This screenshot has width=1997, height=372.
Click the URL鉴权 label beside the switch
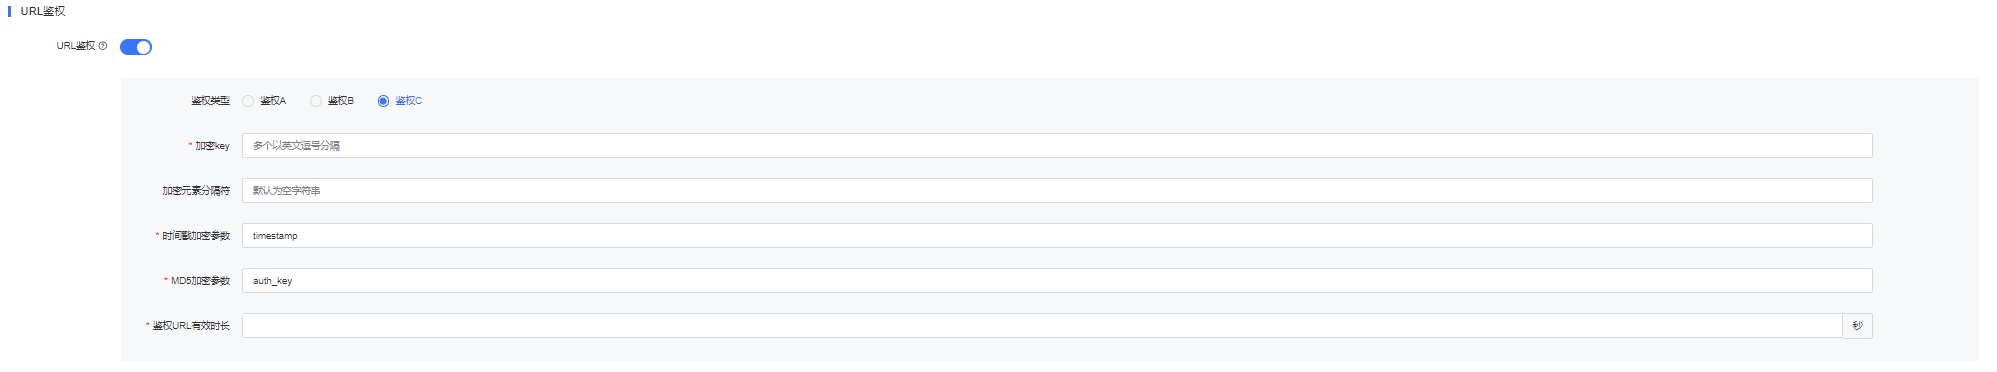tap(76, 46)
